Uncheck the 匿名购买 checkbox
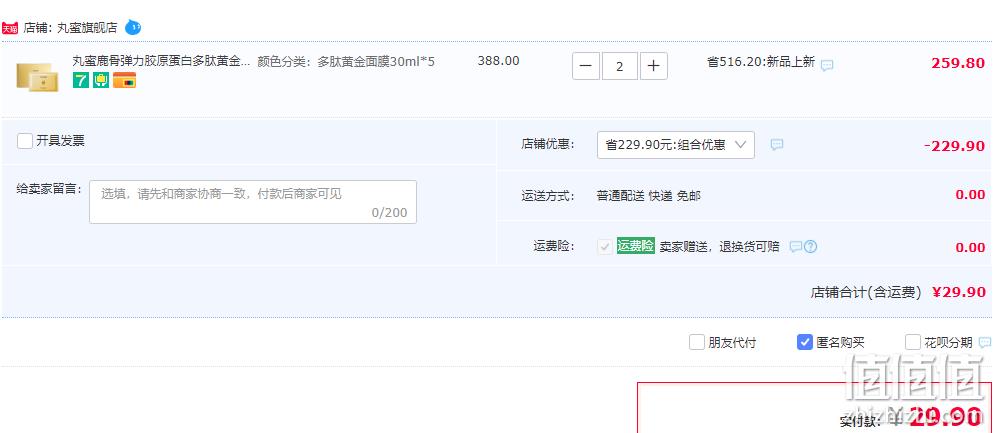993x433 pixels. (804, 342)
